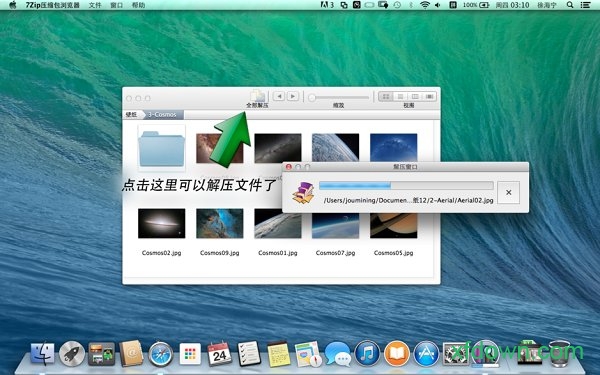Adjust the thumbnail zoom slider
The image size is (600, 375).
tap(339, 98)
